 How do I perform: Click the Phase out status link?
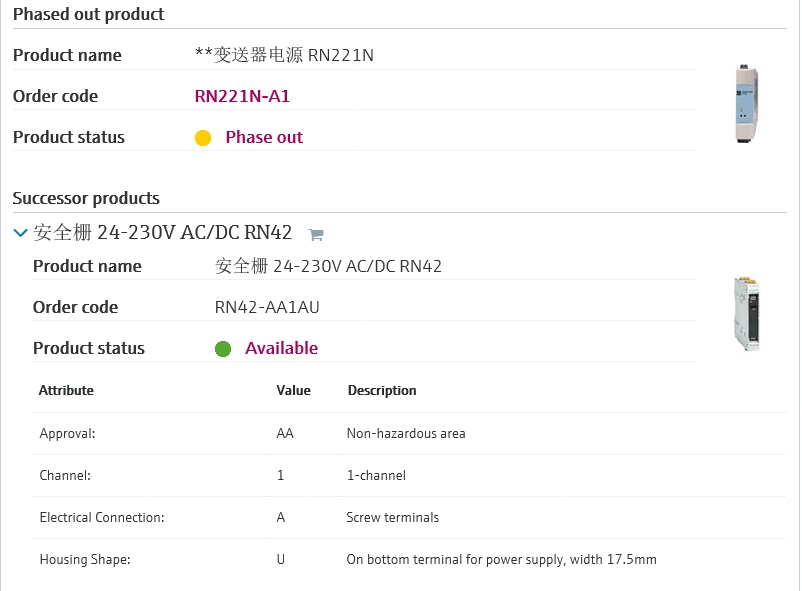[x=264, y=137]
